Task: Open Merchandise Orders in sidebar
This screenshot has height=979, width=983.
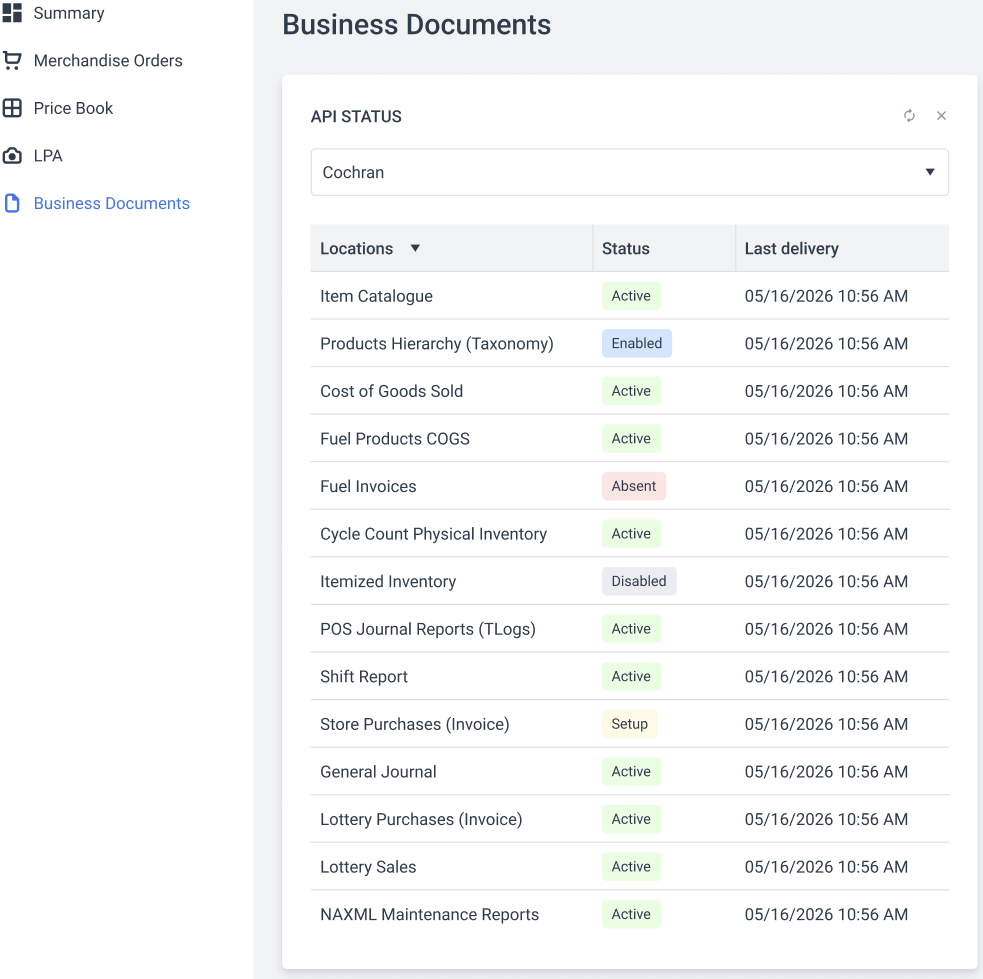Action: (x=108, y=61)
